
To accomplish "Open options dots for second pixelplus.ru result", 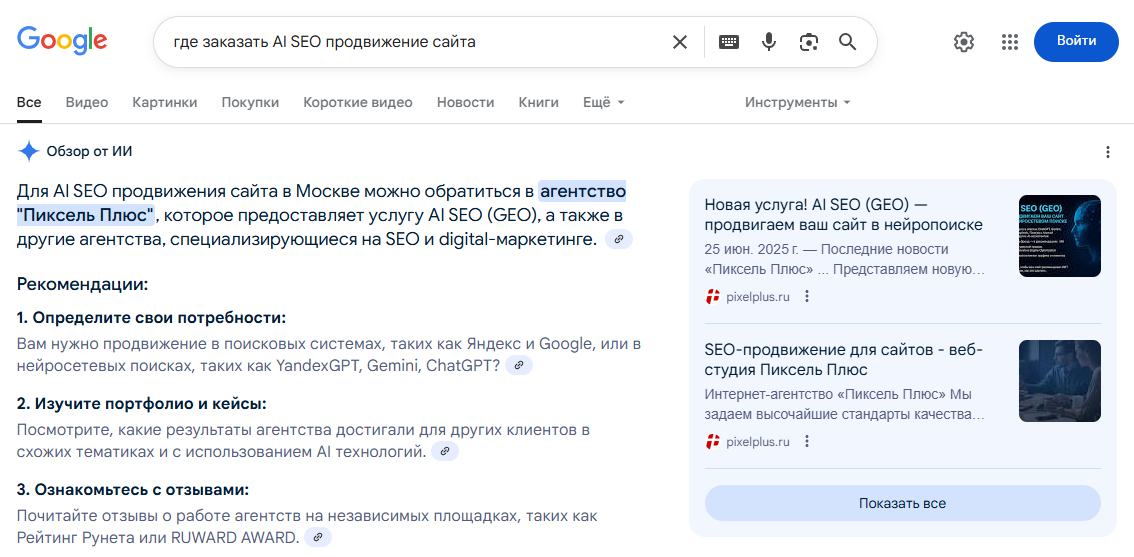I will click(808, 441).
